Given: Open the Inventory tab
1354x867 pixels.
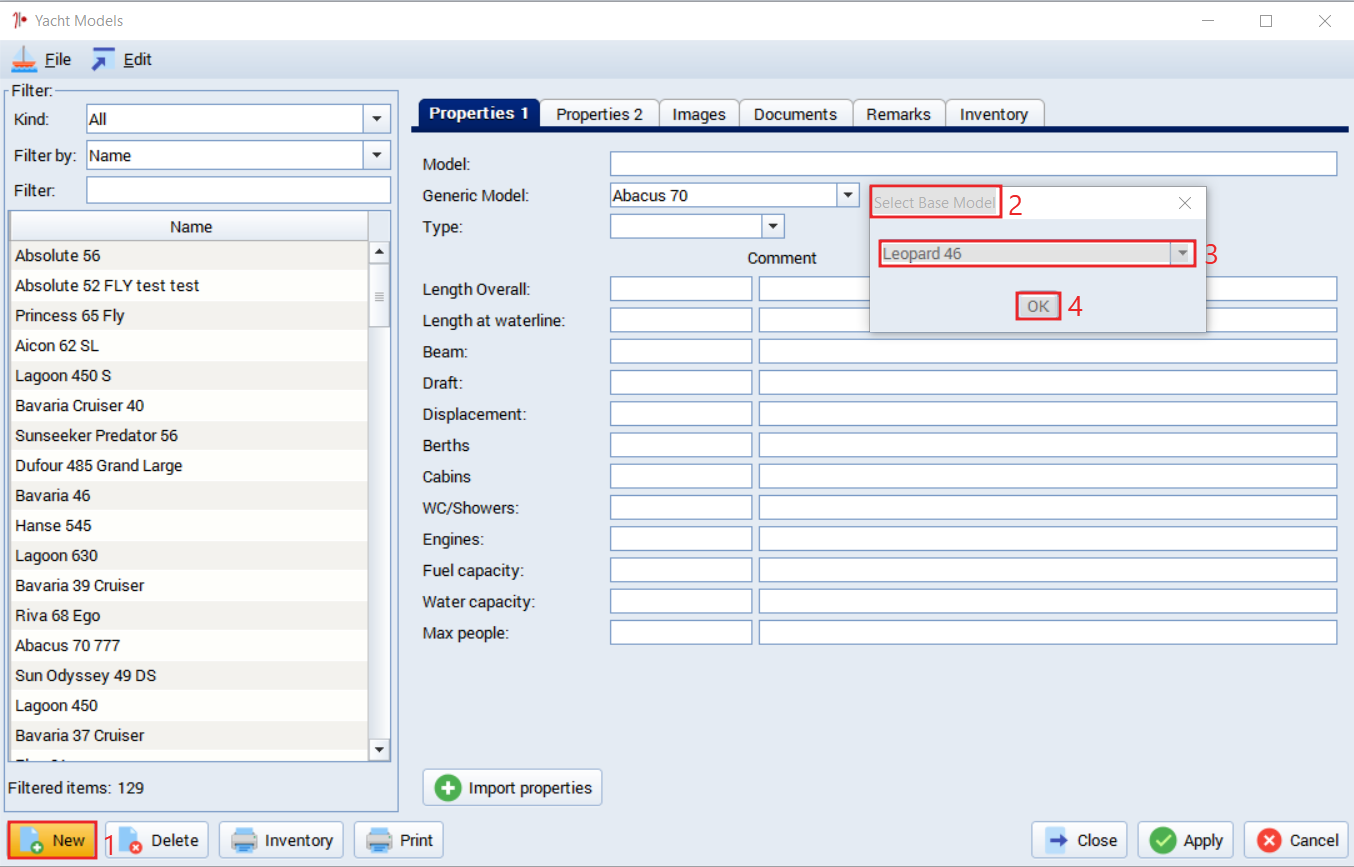Looking at the screenshot, I should pyautogui.click(x=994, y=114).
